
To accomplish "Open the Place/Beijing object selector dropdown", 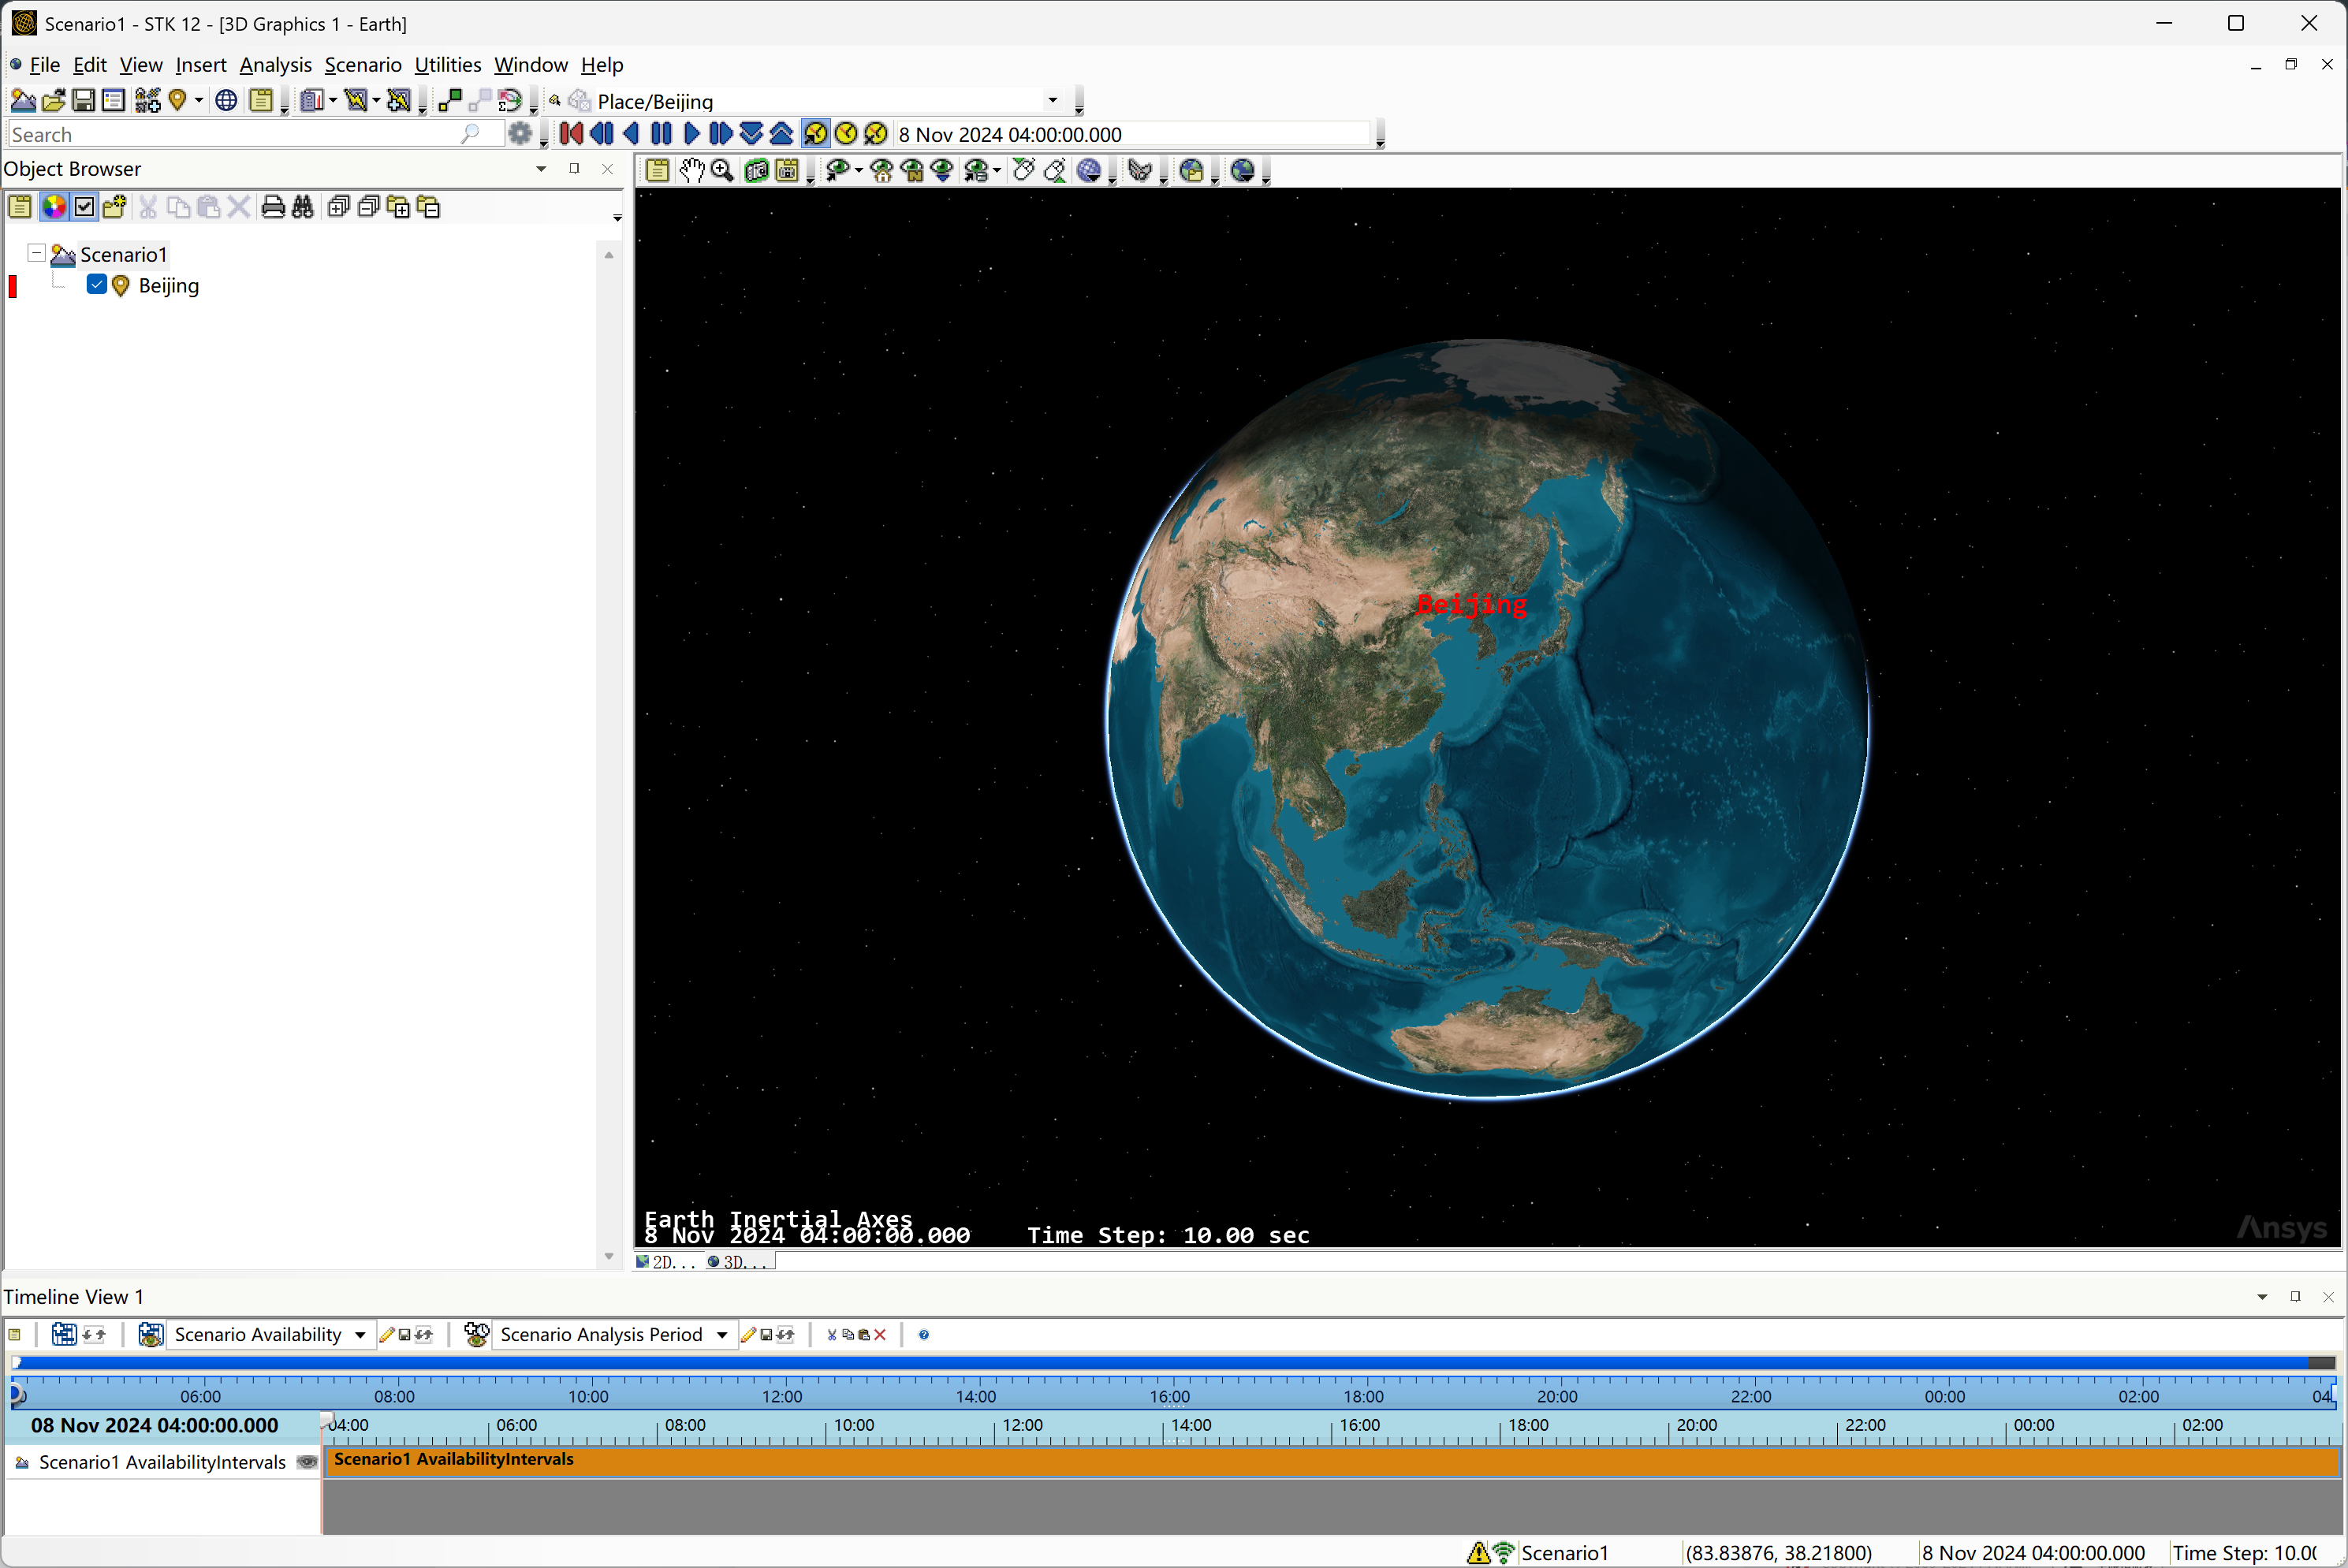I will coord(1052,101).
